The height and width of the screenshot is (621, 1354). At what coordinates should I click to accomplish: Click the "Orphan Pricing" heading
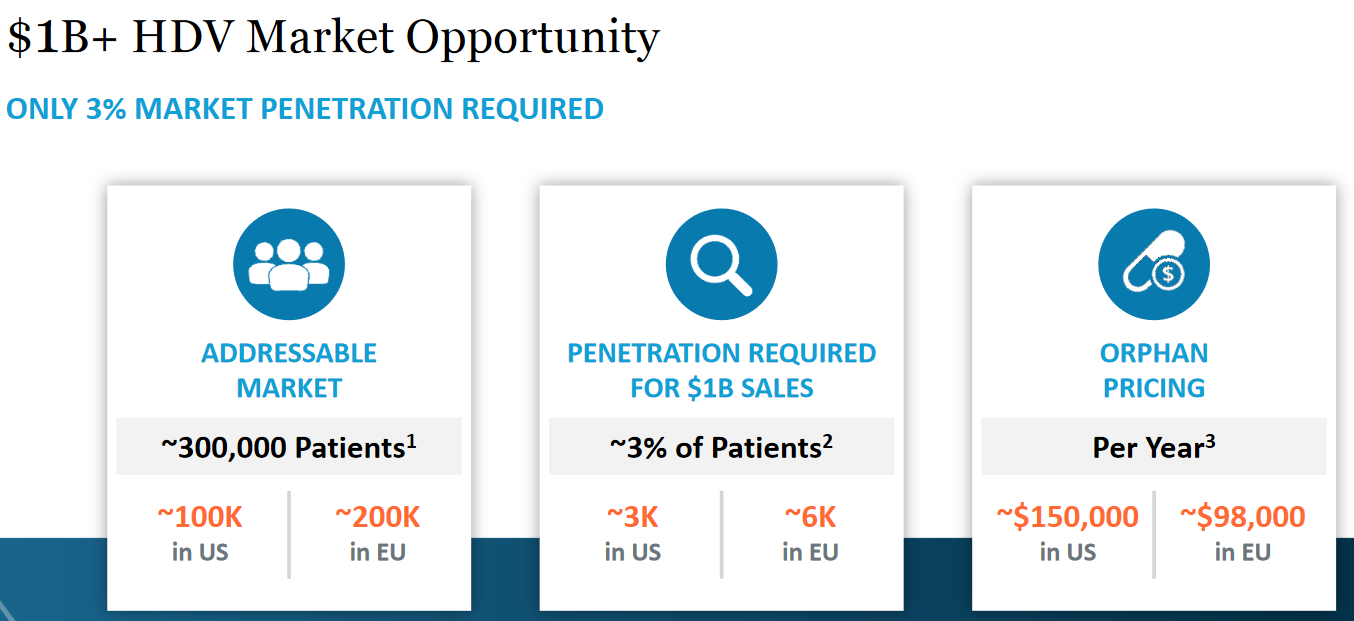click(x=1153, y=370)
